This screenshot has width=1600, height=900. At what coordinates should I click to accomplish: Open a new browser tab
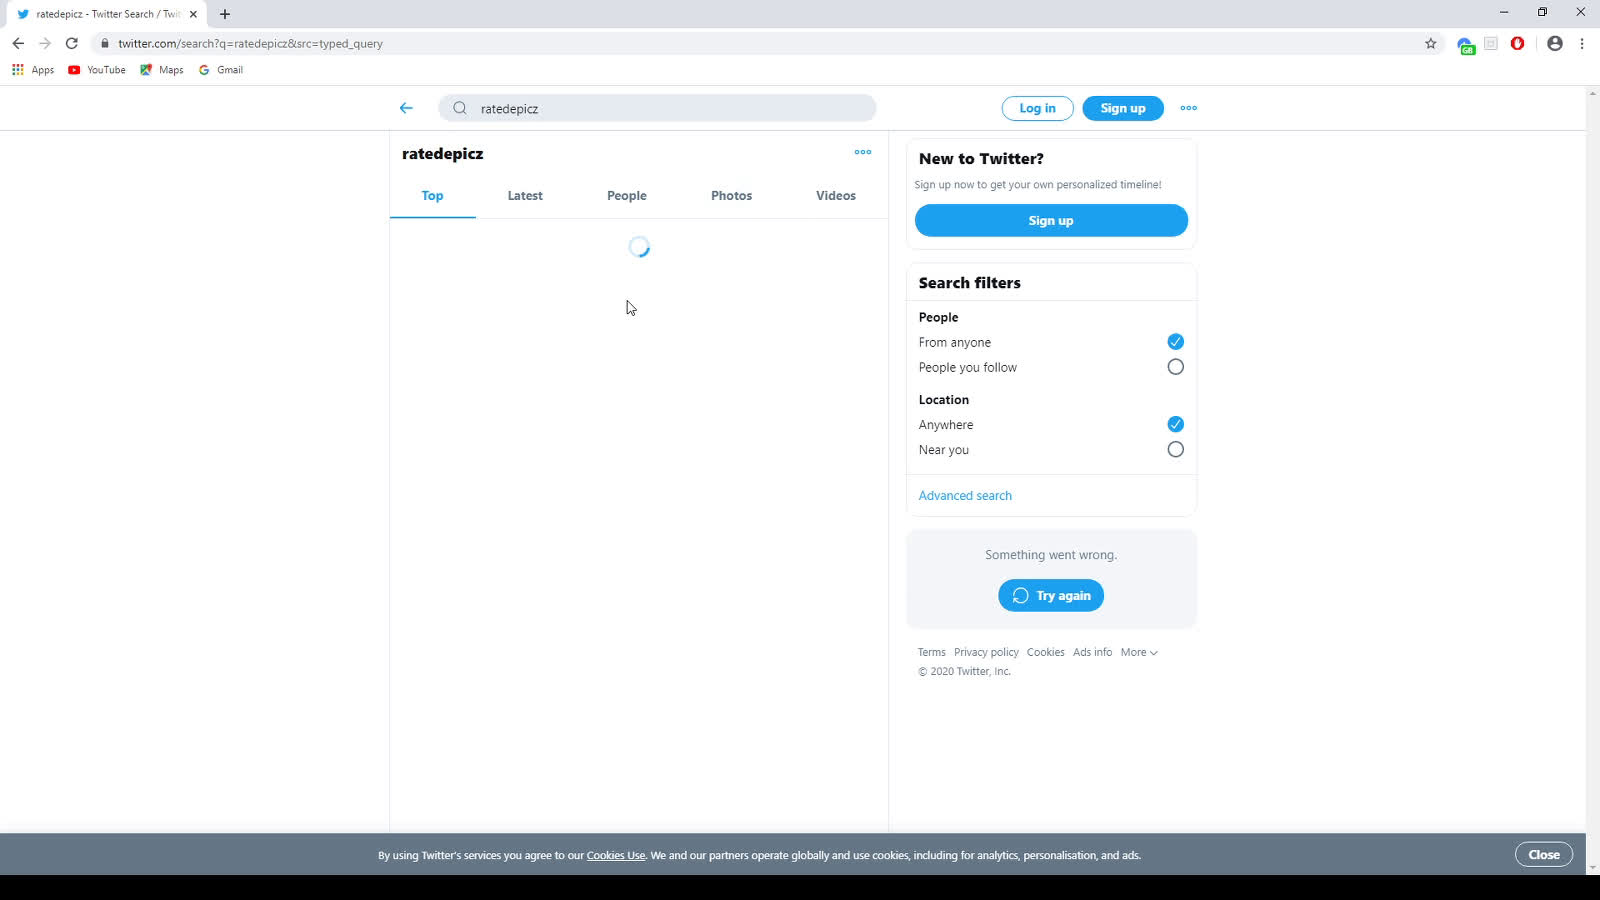pos(225,14)
